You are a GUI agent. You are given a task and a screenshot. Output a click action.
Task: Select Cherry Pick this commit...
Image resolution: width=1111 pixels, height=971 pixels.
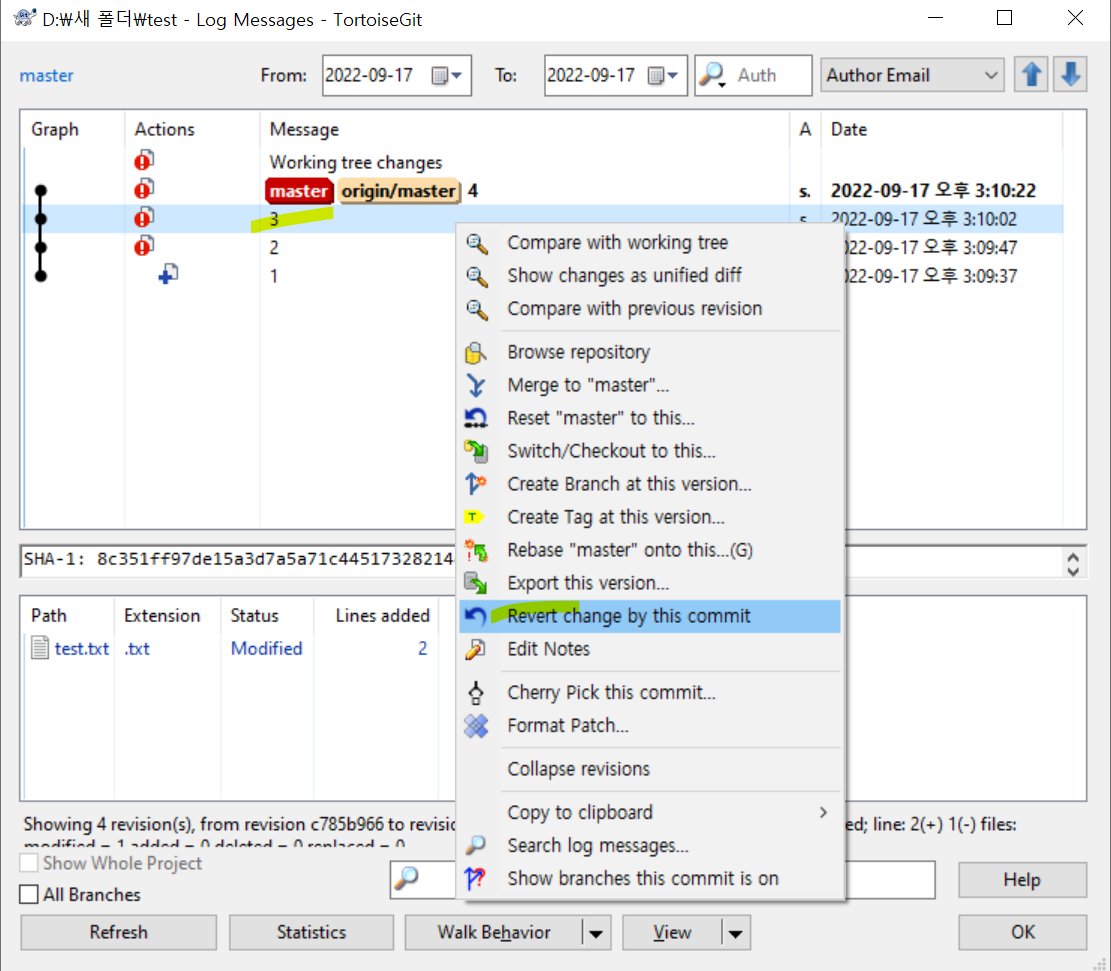(650, 692)
